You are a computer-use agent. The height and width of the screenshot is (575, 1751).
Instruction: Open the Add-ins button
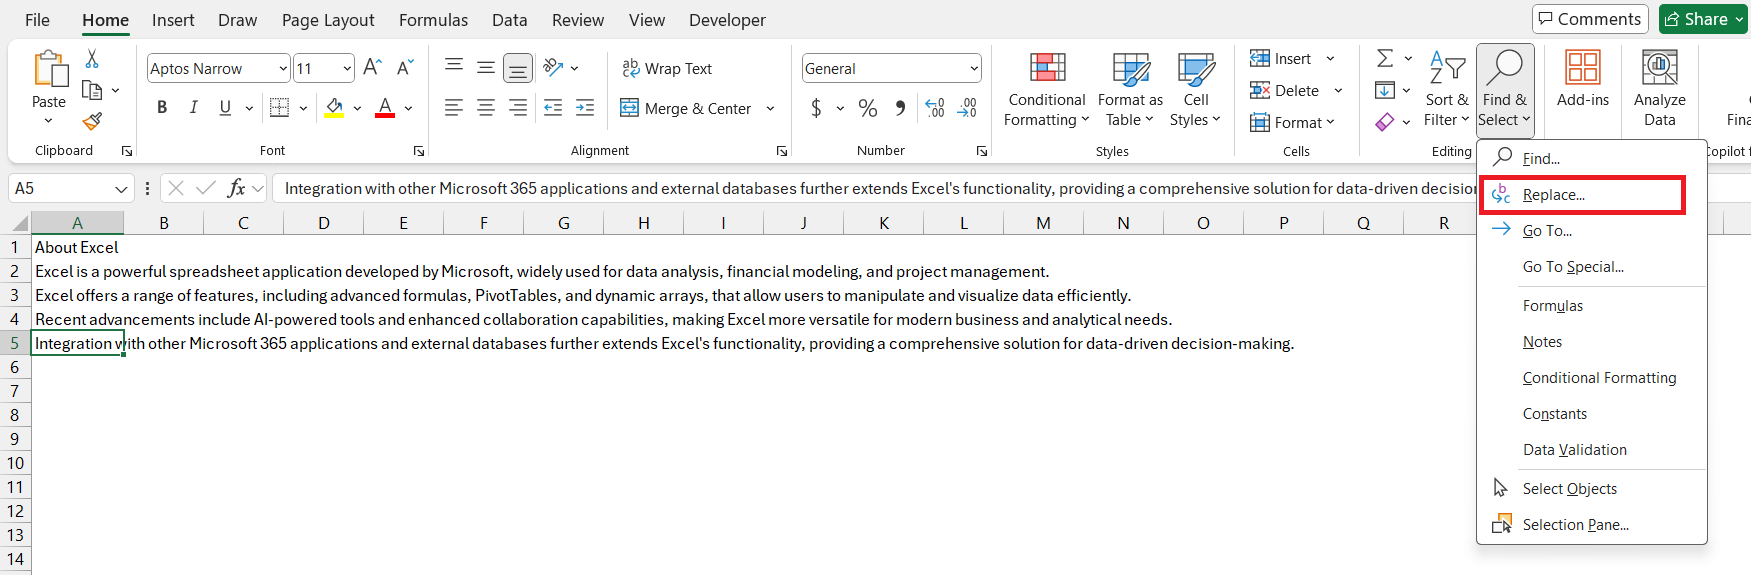pos(1583,80)
